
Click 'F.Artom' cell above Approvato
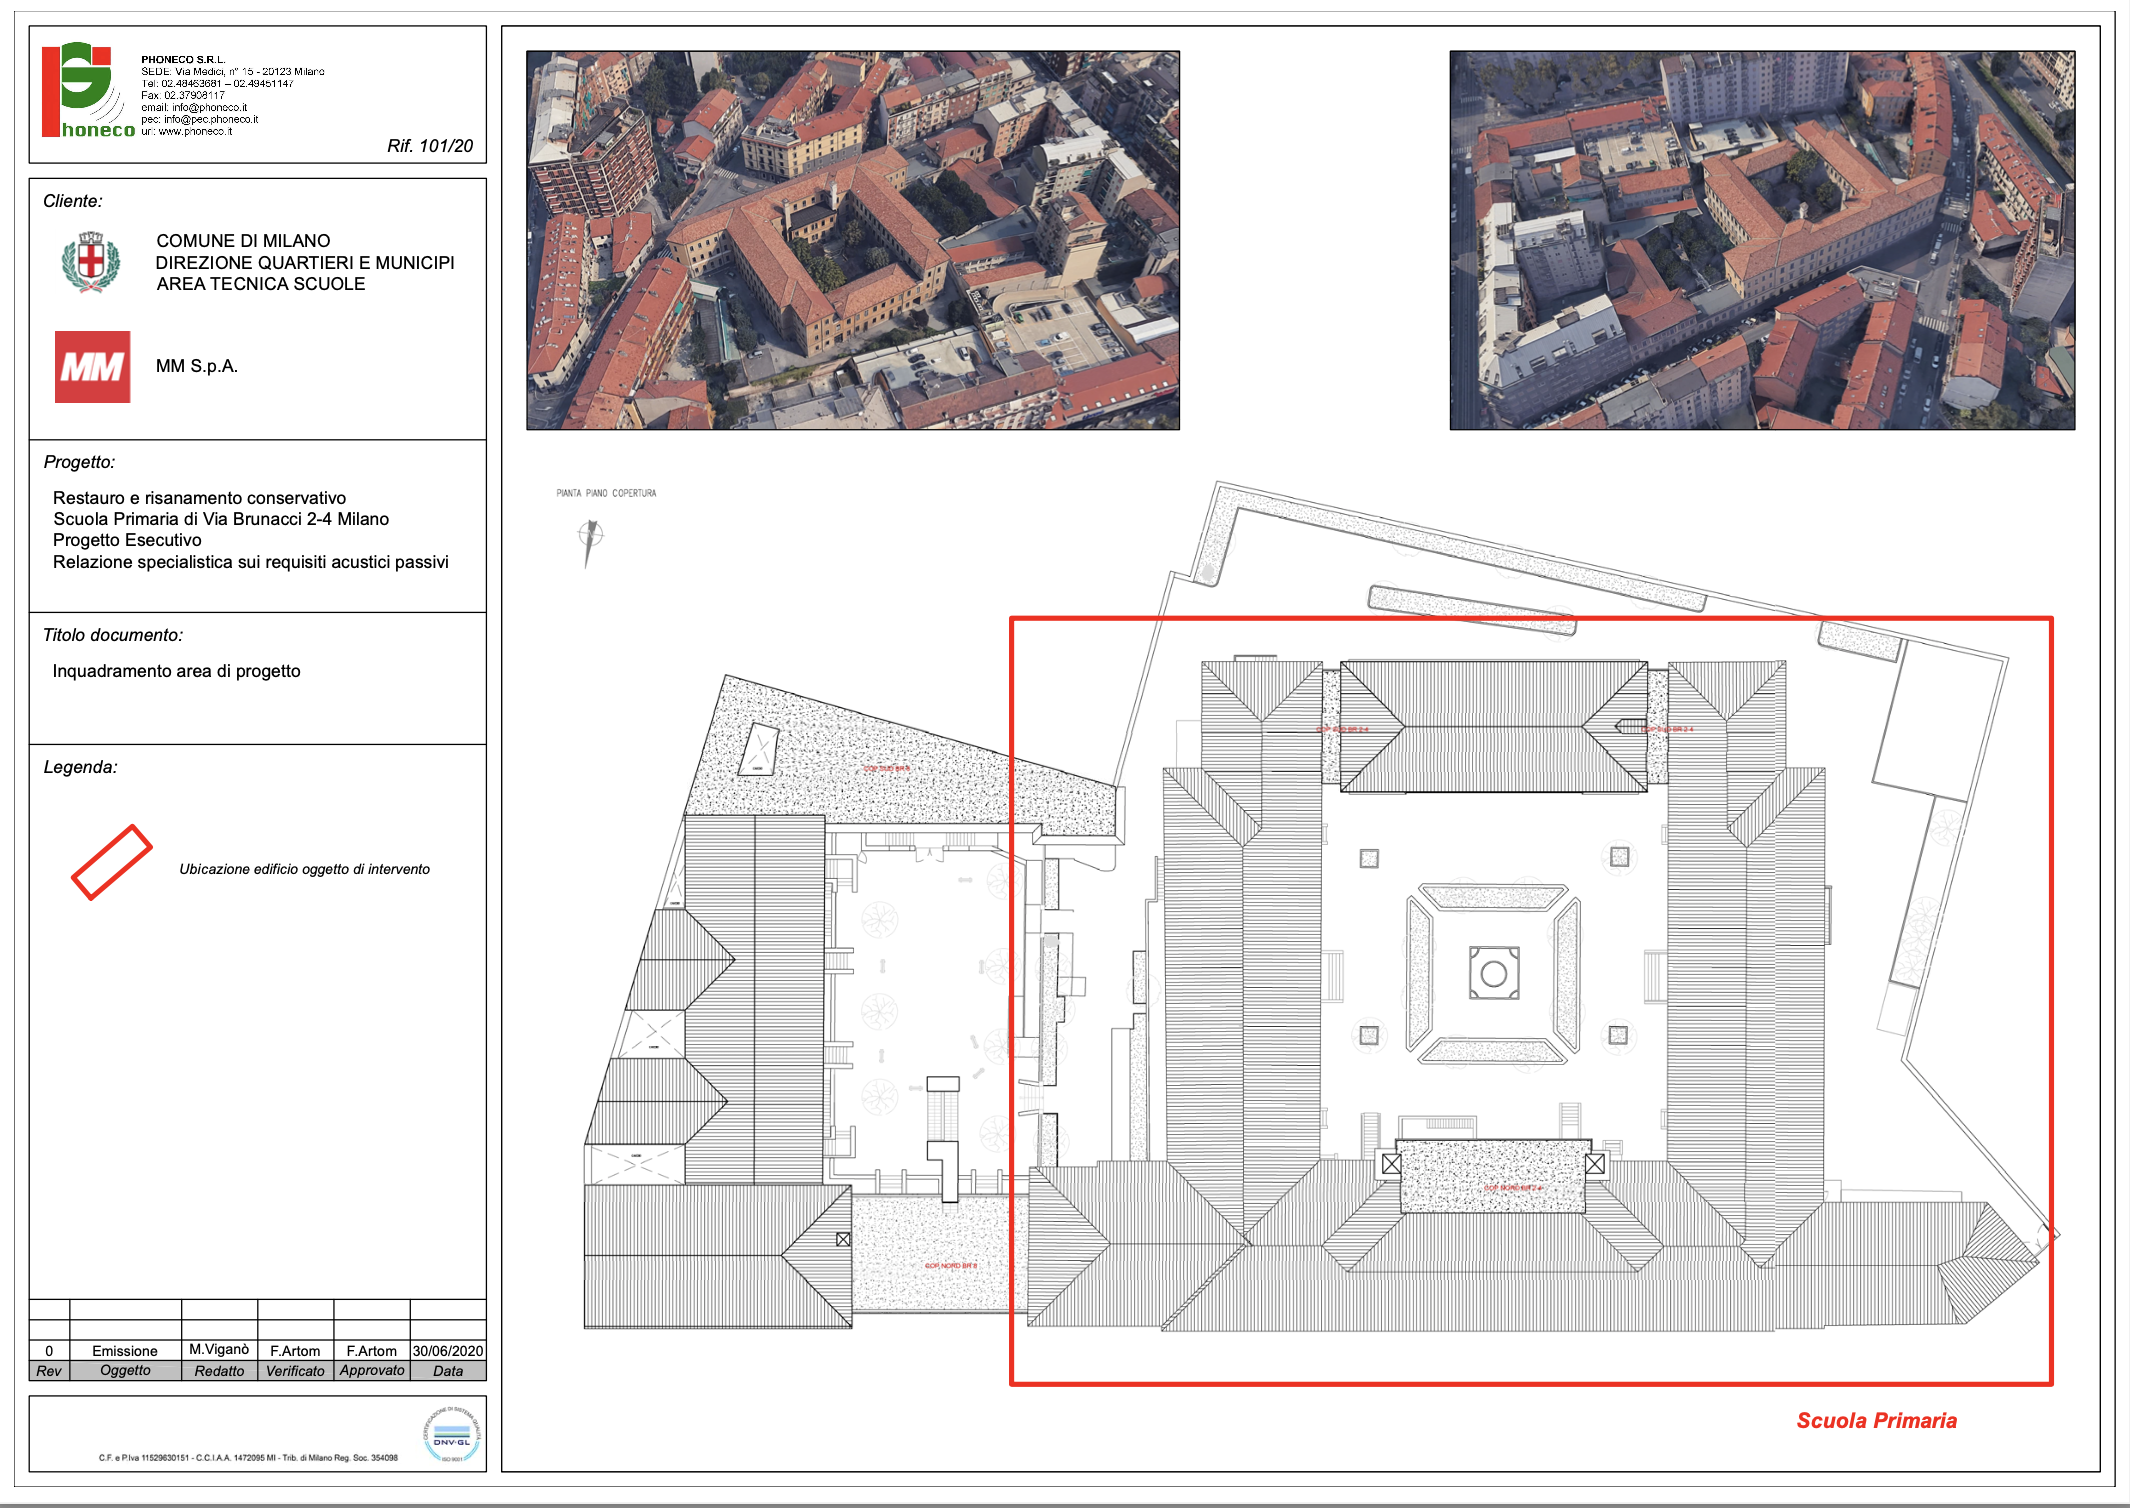click(371, 1351)
